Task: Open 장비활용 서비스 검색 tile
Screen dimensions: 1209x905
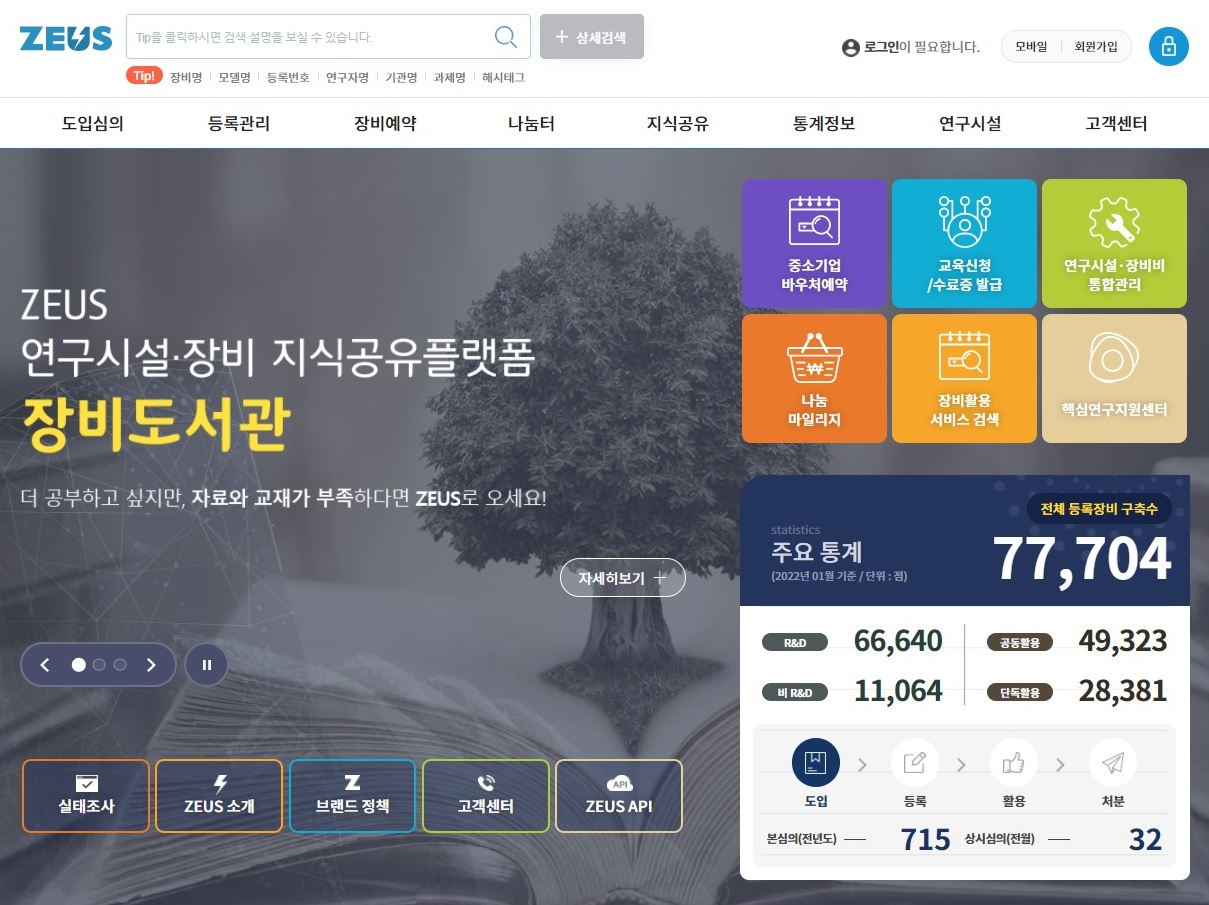Action: 964,378
